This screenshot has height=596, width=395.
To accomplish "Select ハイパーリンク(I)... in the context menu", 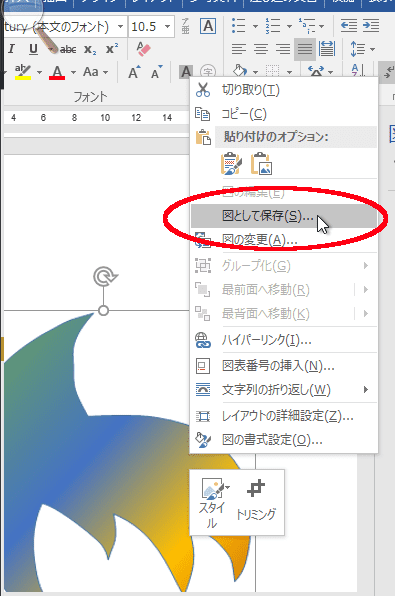I will click(284, 340).
